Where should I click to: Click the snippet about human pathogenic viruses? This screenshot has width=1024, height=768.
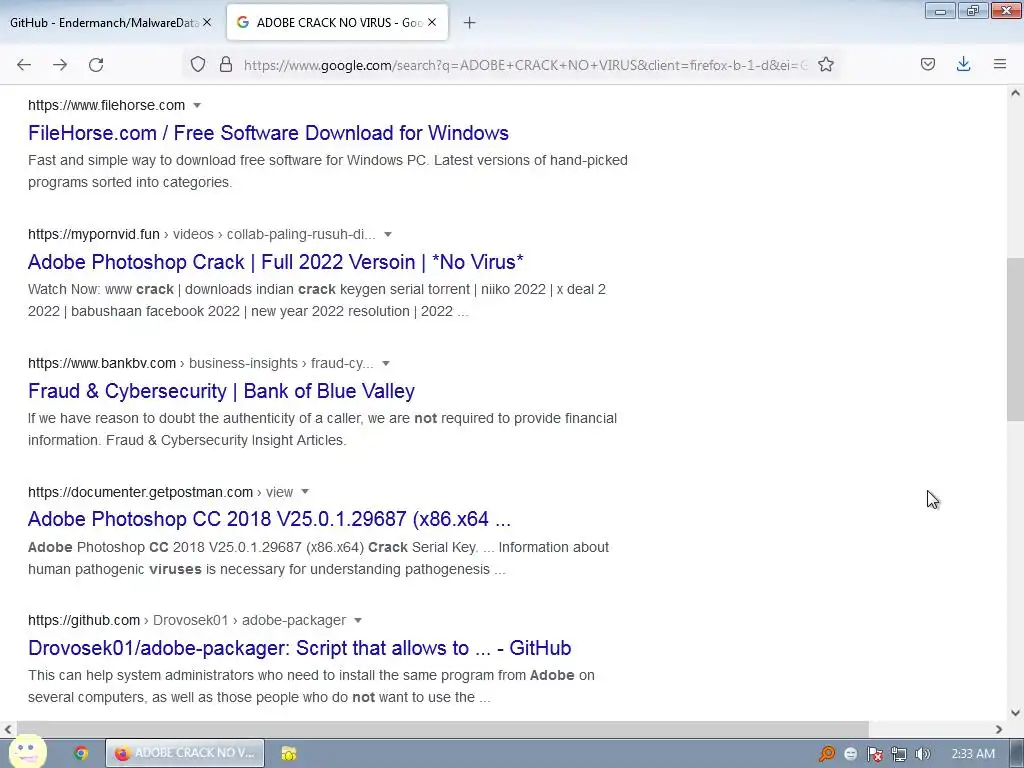tap(318, 558)
